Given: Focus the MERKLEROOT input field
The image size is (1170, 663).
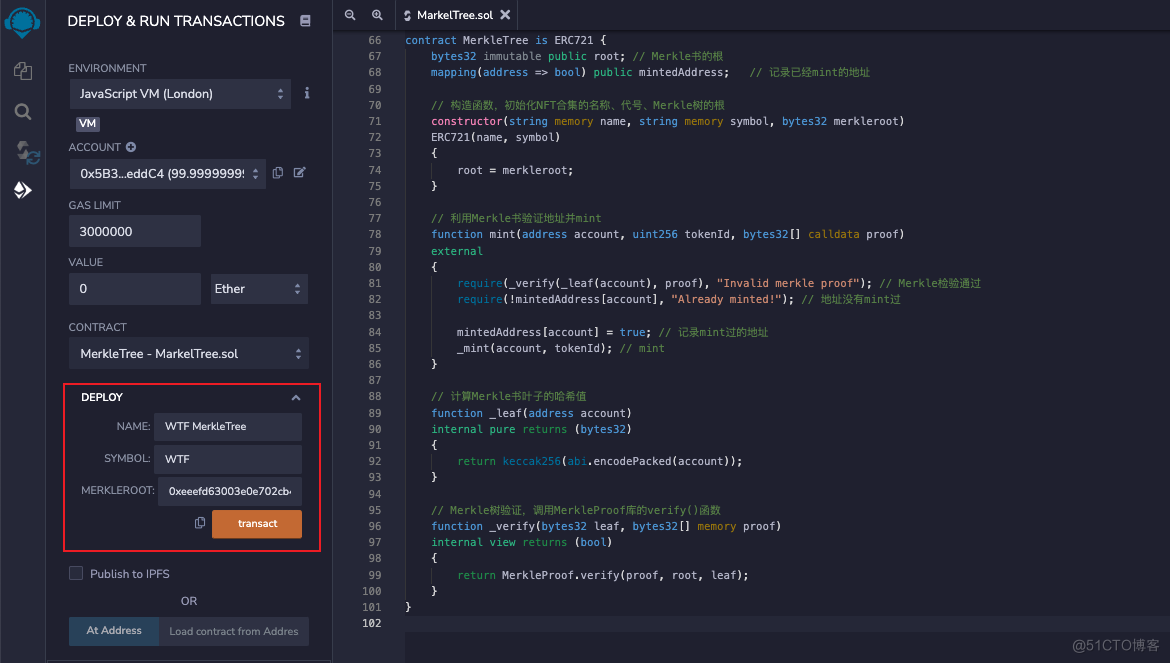Looking at the screenshot, I should pos(230,491).
